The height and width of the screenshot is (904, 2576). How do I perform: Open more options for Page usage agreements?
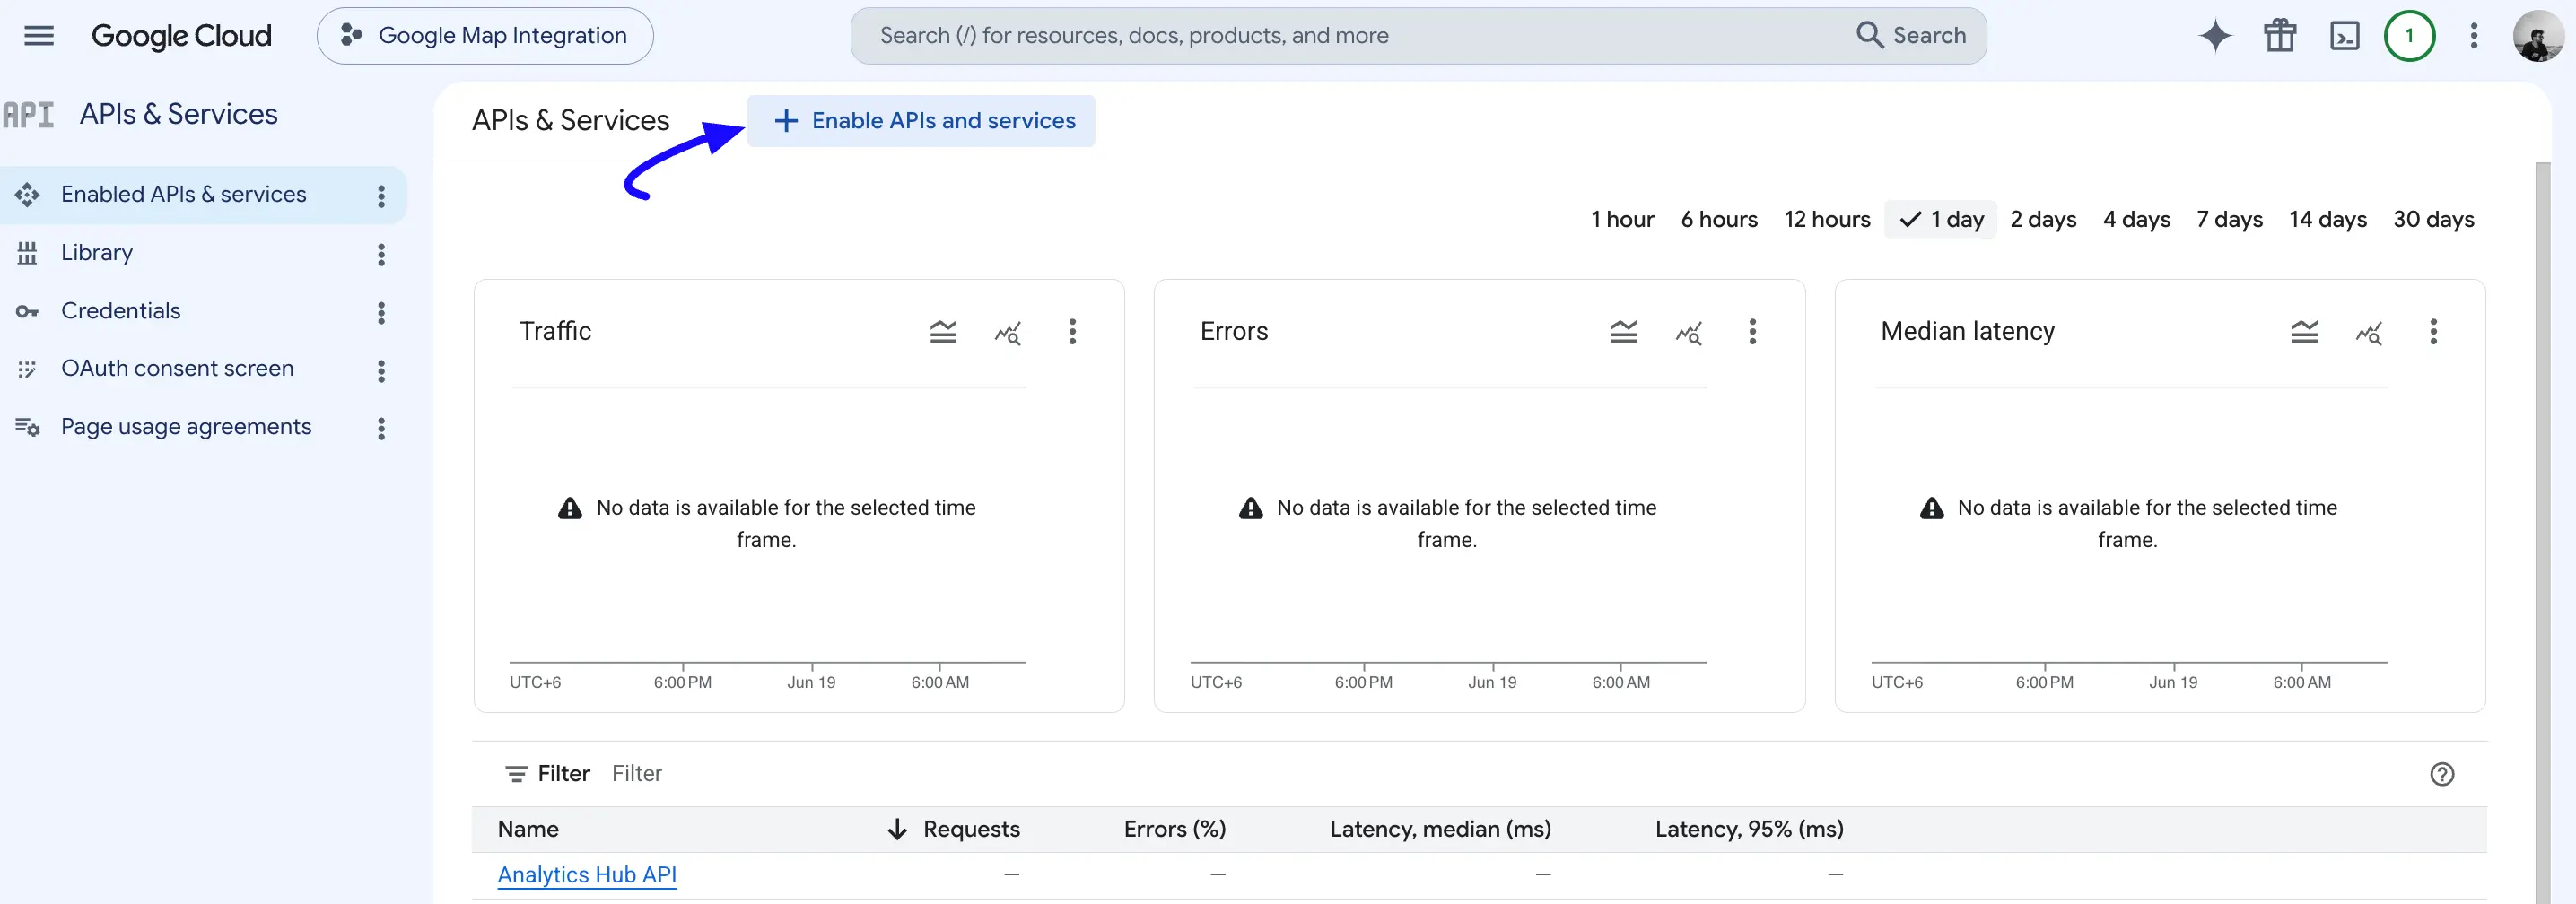tap(381, 429)
